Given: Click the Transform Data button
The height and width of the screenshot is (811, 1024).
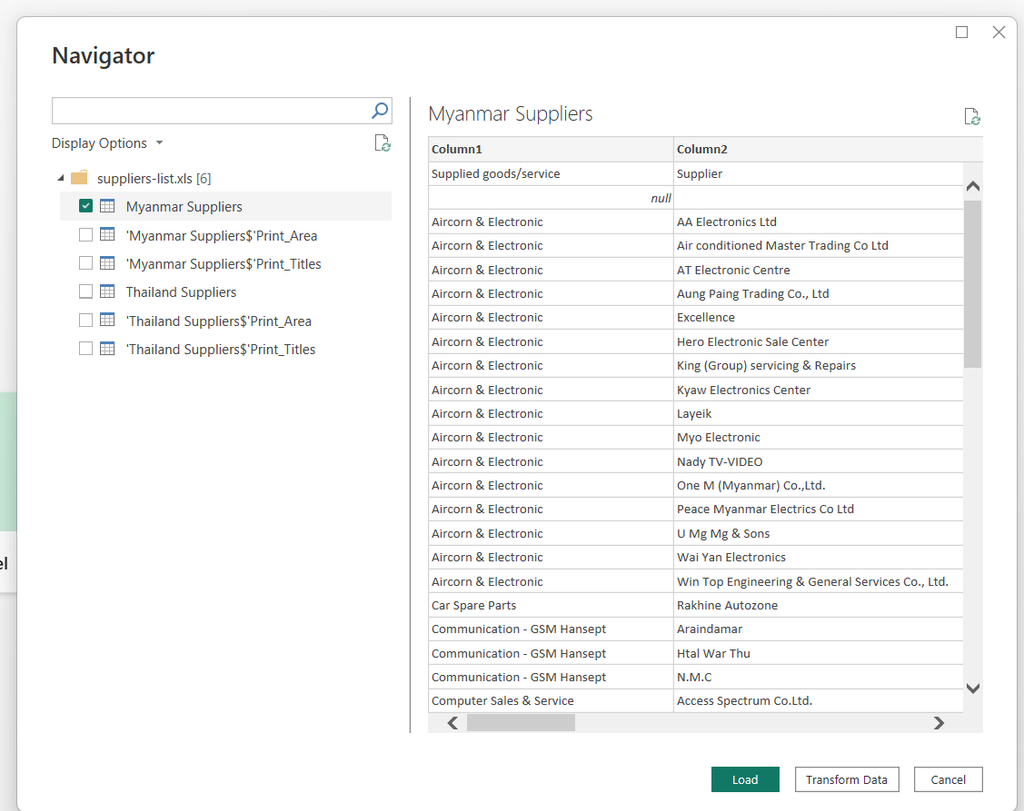Looking at the screenshot, I should pyautogui.click(x=846, y=779).
